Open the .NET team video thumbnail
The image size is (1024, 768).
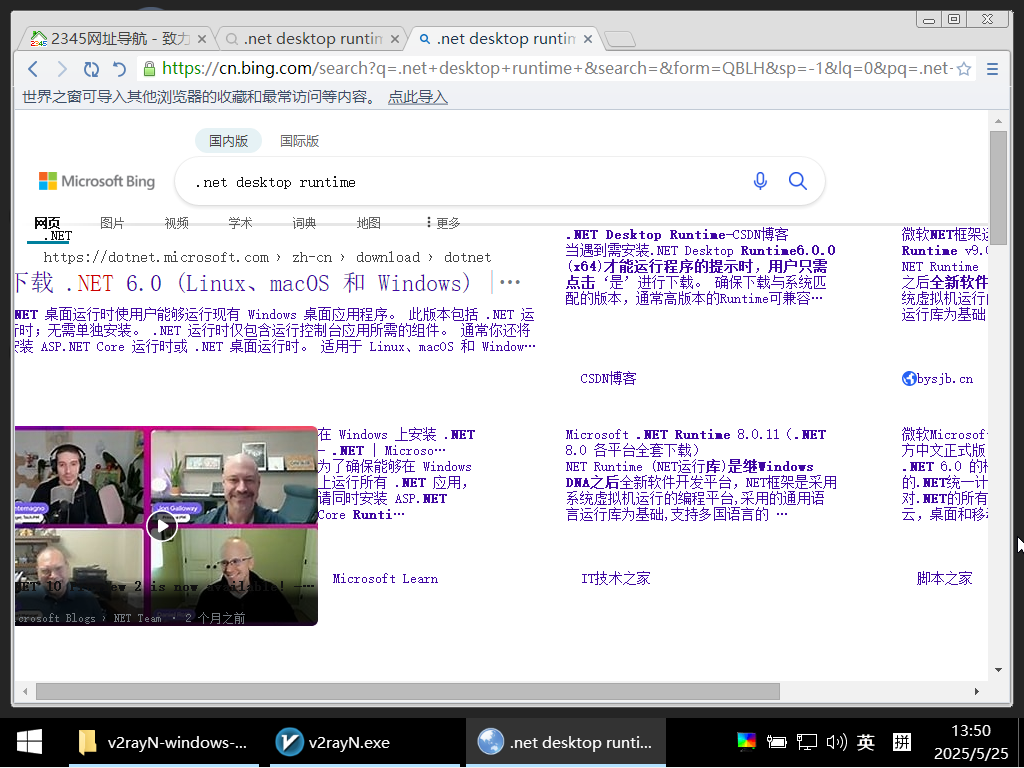[167, 526]
